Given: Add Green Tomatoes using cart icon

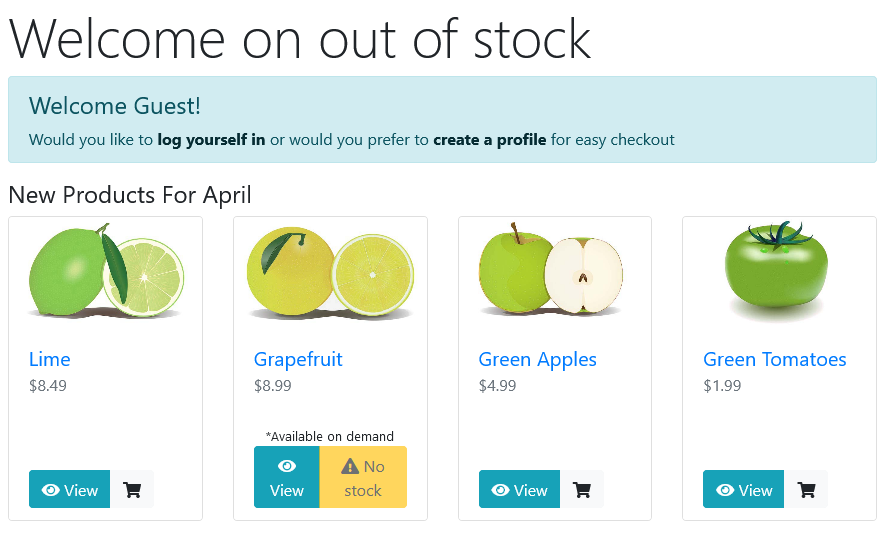Looking at the screenshot, I should click(806, 489).
